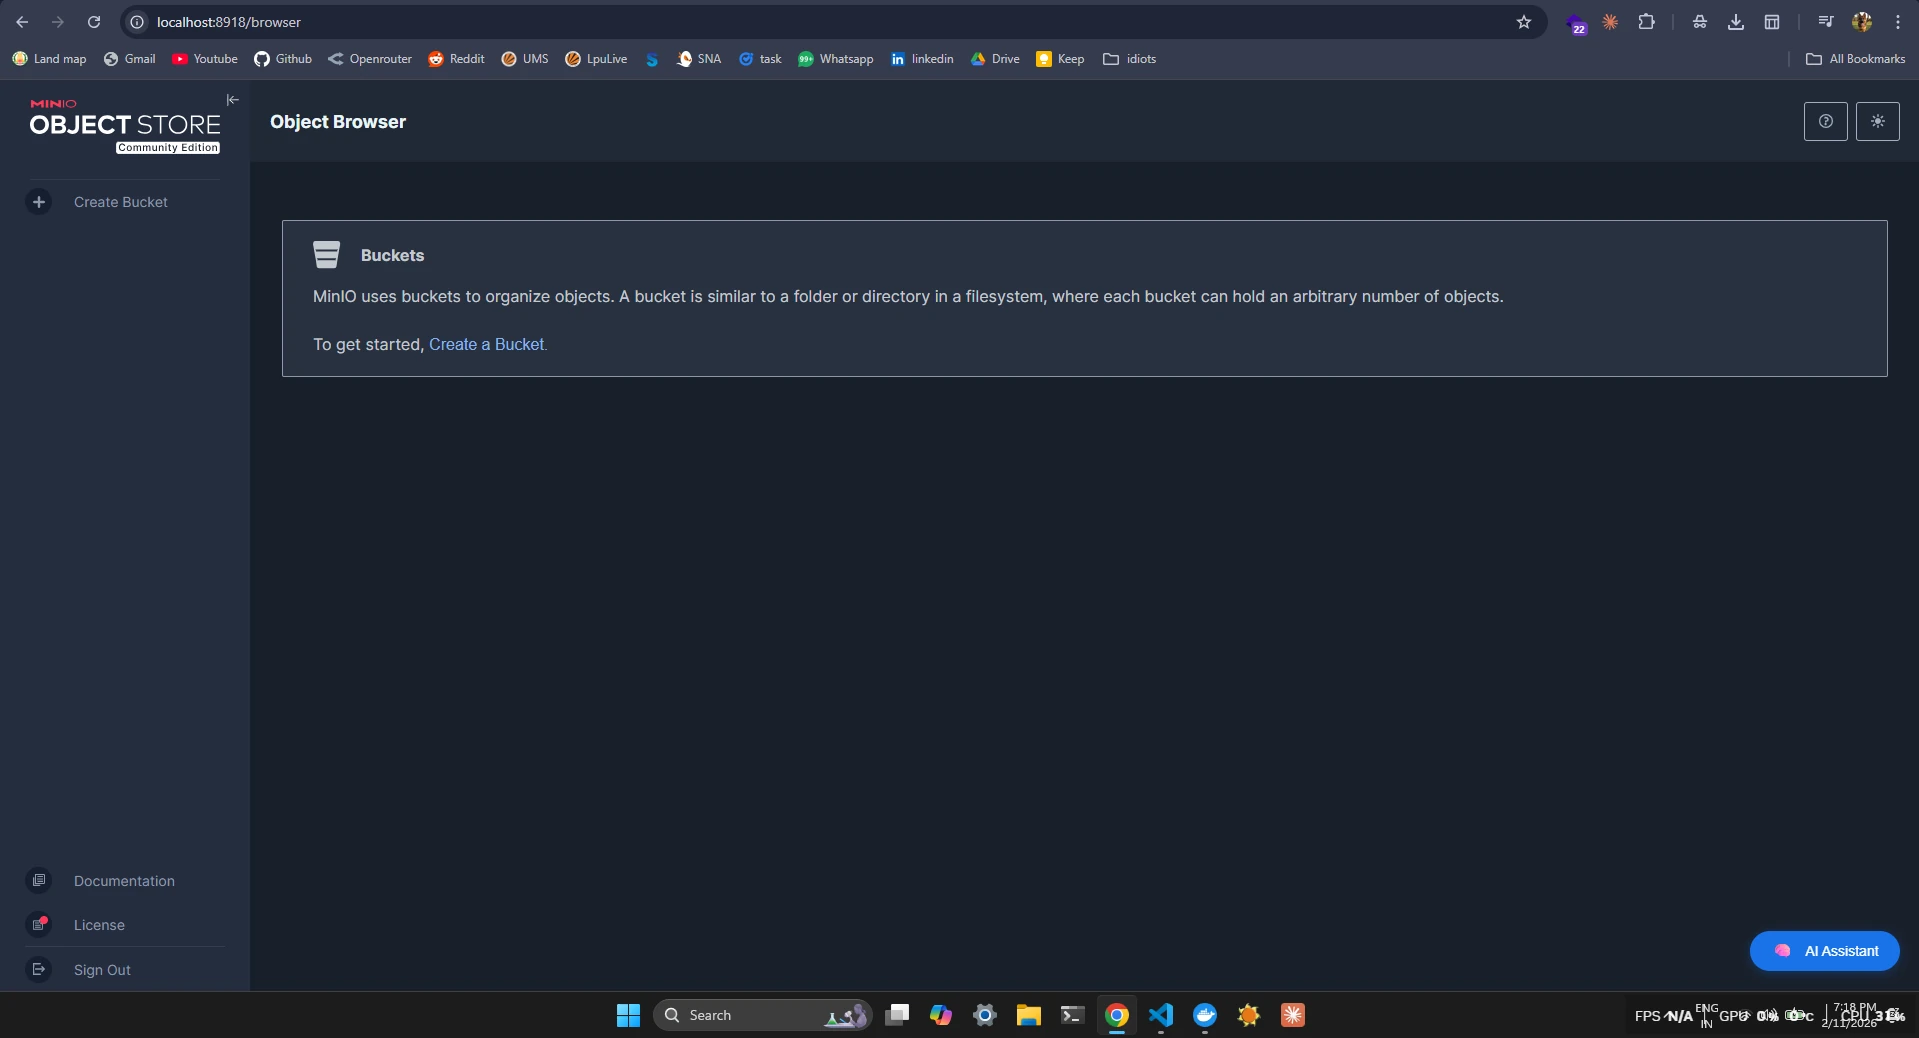Open the License sidebar item
1919x1038 pixels.
[x=99, y=925]
